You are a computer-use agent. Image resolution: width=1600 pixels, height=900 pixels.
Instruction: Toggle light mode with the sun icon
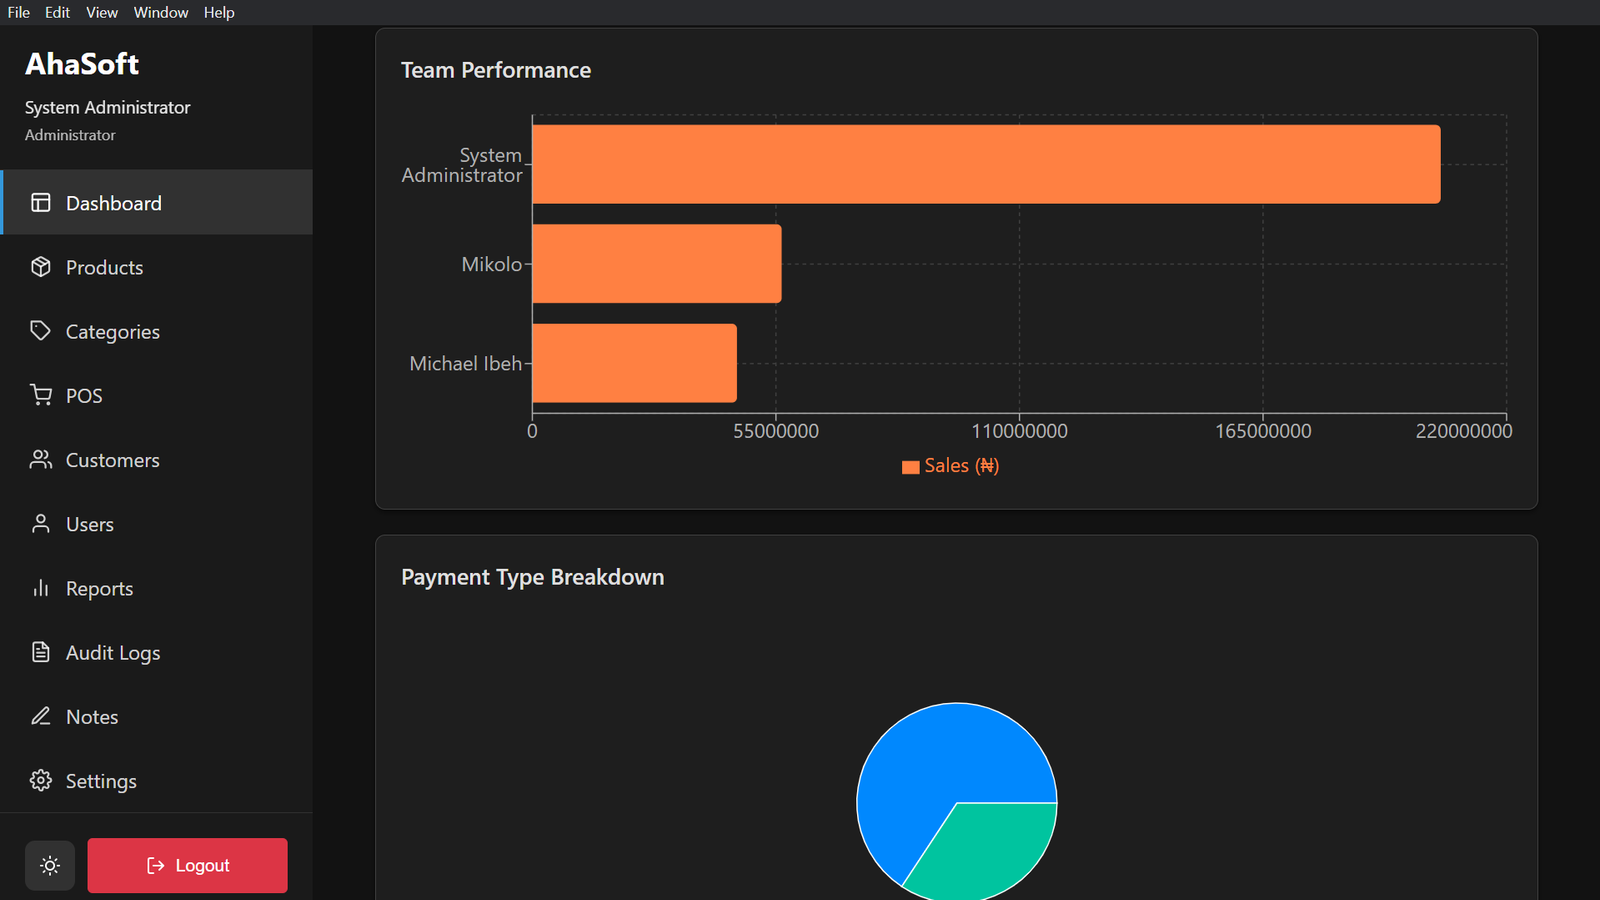tap(49, 865)
